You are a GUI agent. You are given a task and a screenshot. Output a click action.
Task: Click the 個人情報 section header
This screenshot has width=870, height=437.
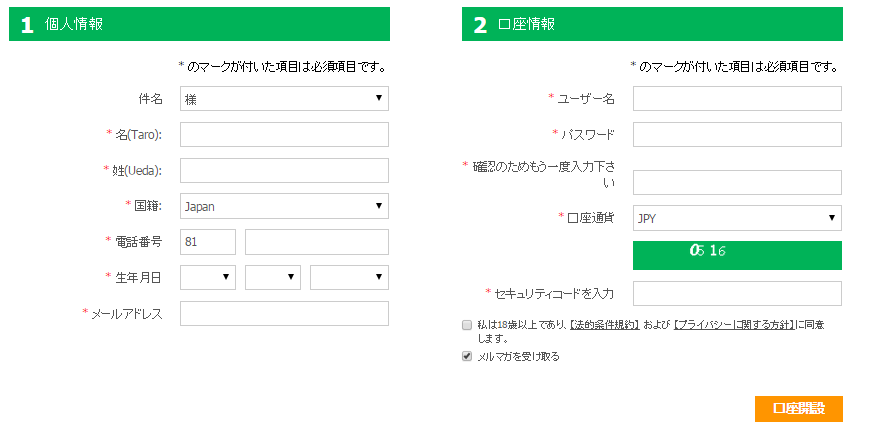coord(199,24)
